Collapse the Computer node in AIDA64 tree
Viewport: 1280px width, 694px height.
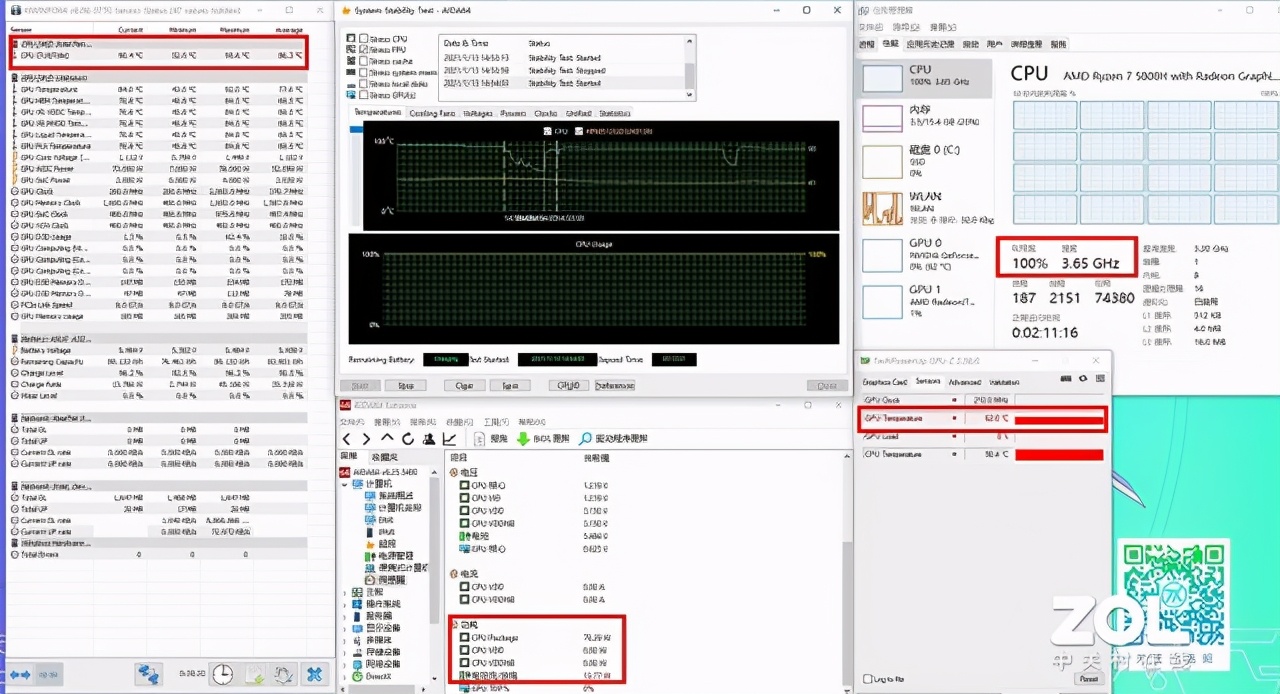[x=344, y=484]
